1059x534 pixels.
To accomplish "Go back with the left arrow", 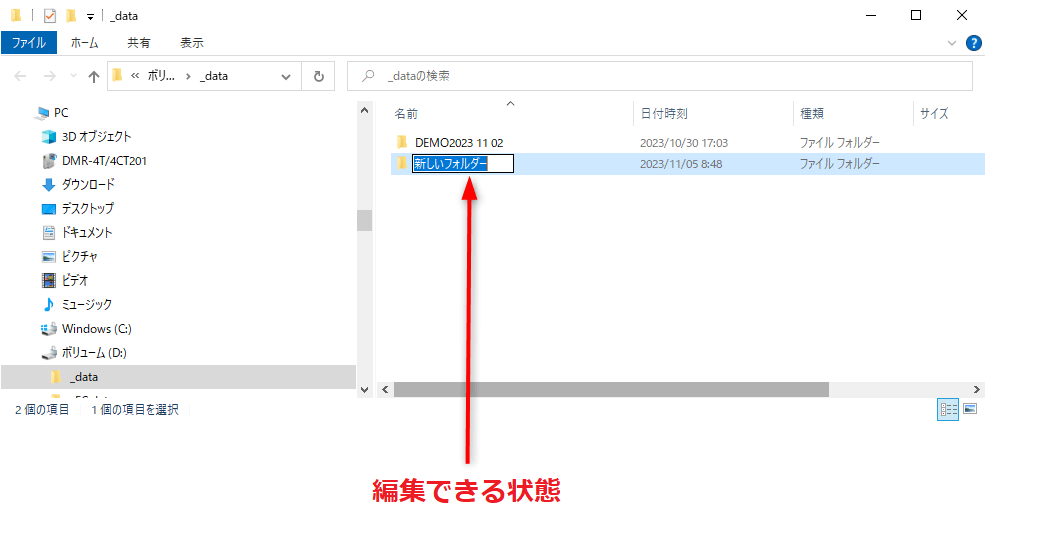I will 20,76.
